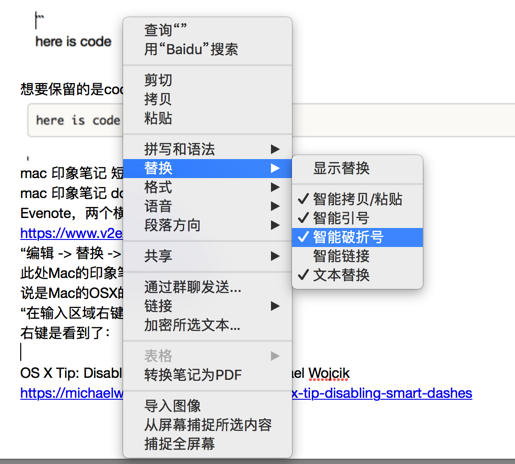Click the line starting 说是Mac的OSX
515x464 pixels.
(x=71, y=293)
